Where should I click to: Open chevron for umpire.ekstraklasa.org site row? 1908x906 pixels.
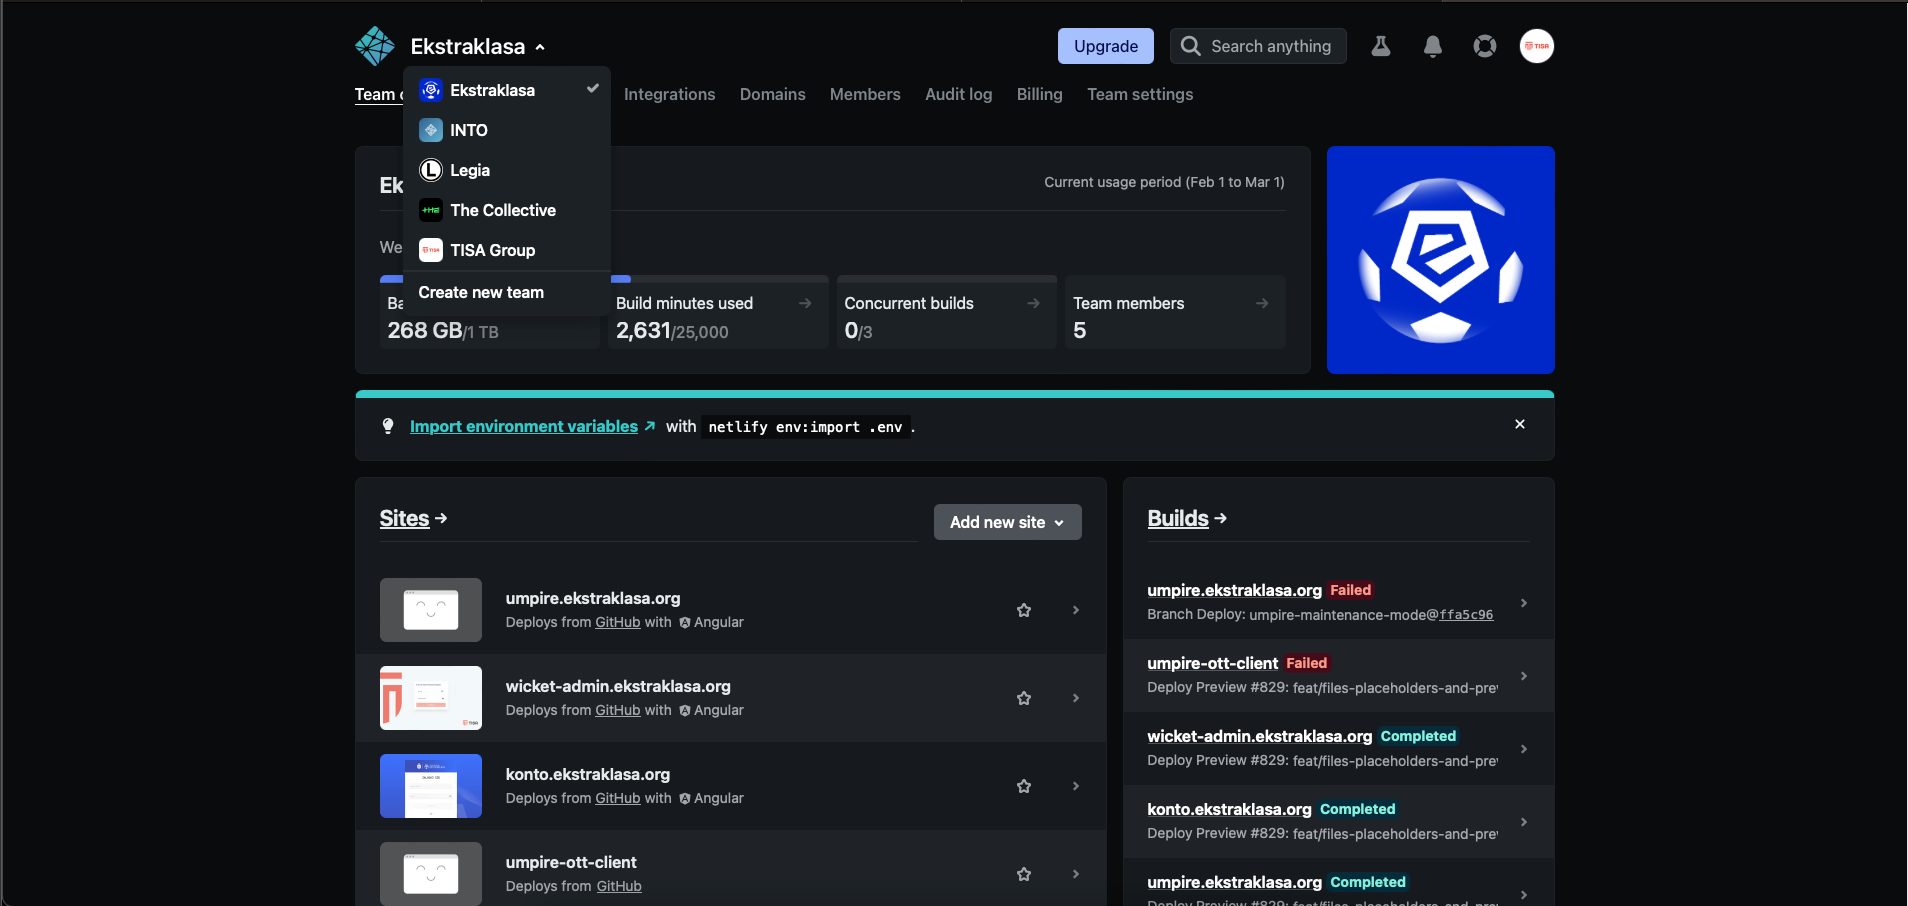[x=1076, y=610]
